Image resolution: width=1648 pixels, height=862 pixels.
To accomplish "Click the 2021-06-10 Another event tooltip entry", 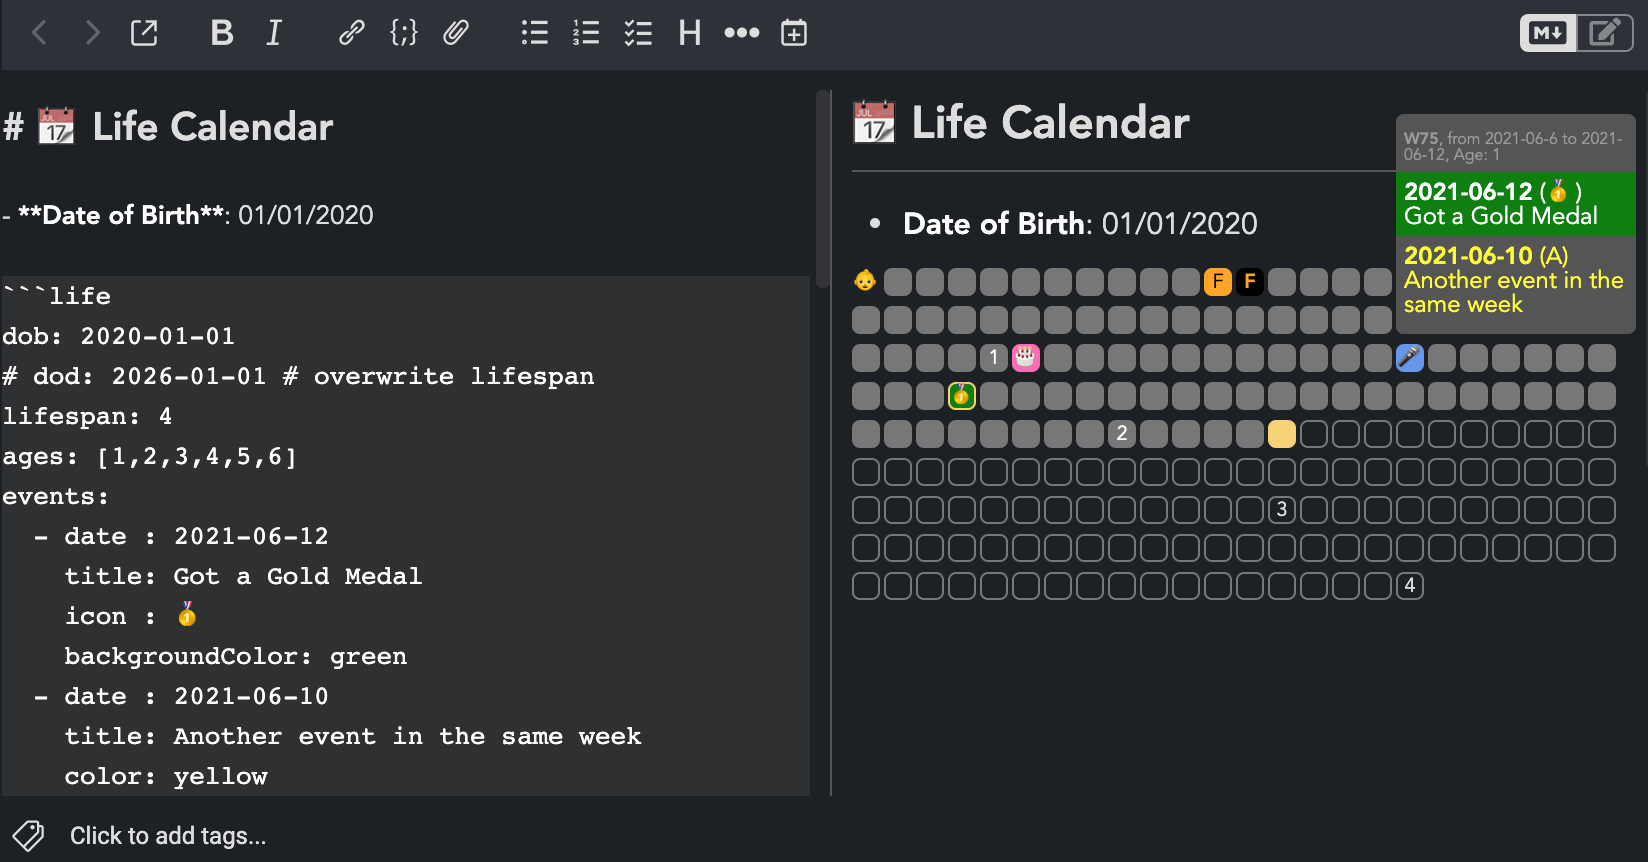I will (x=1515, y=280).
